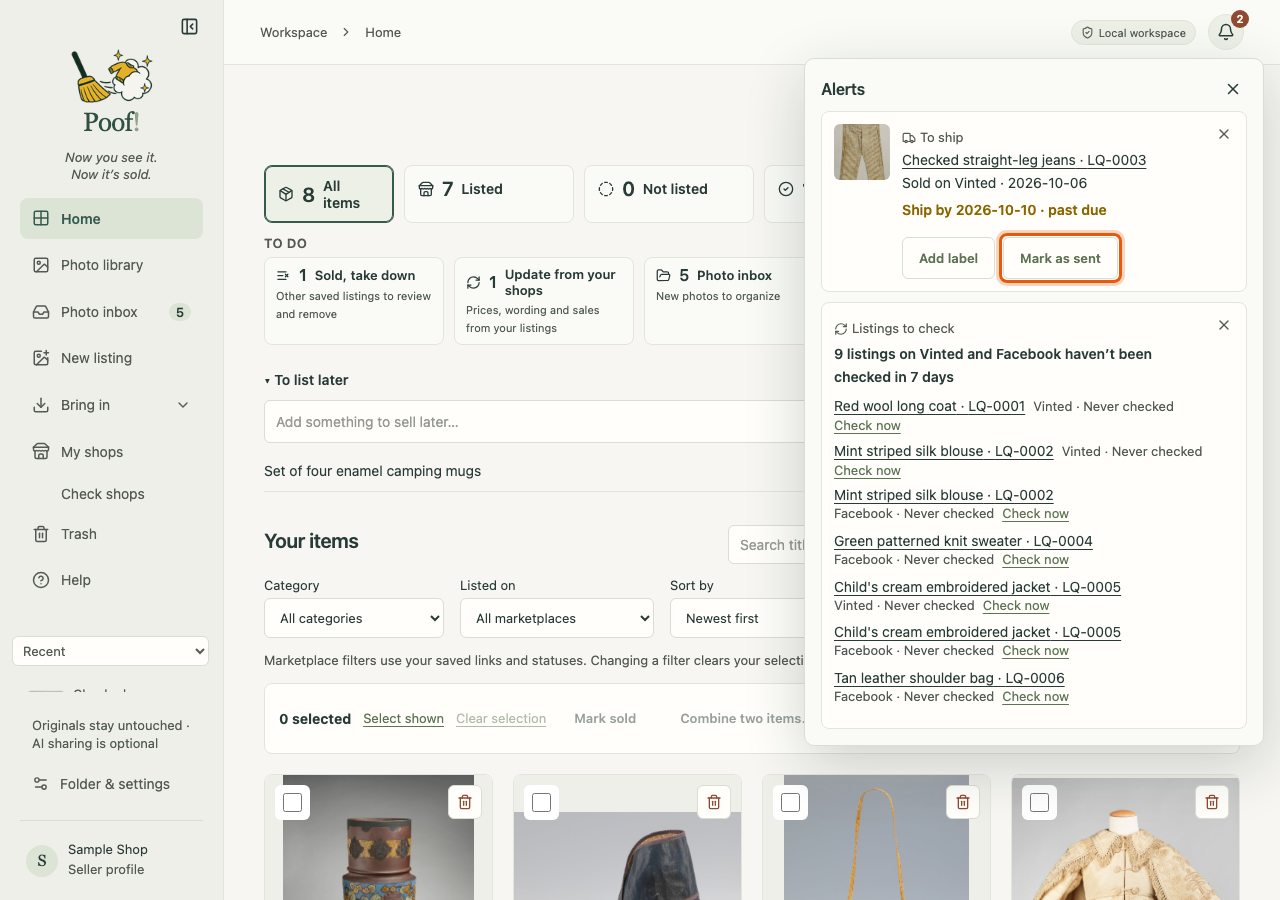Tick the checkbox on the second item card
Image resolution: width=1280 pixels, height=900 pixels.
[541, 802]
